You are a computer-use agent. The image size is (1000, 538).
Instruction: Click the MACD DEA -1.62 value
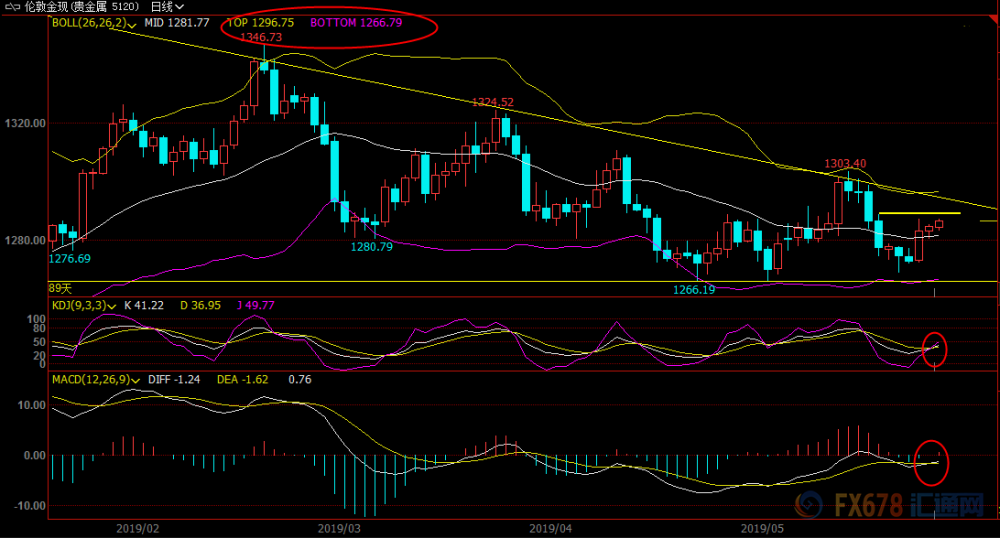point(242,379)
